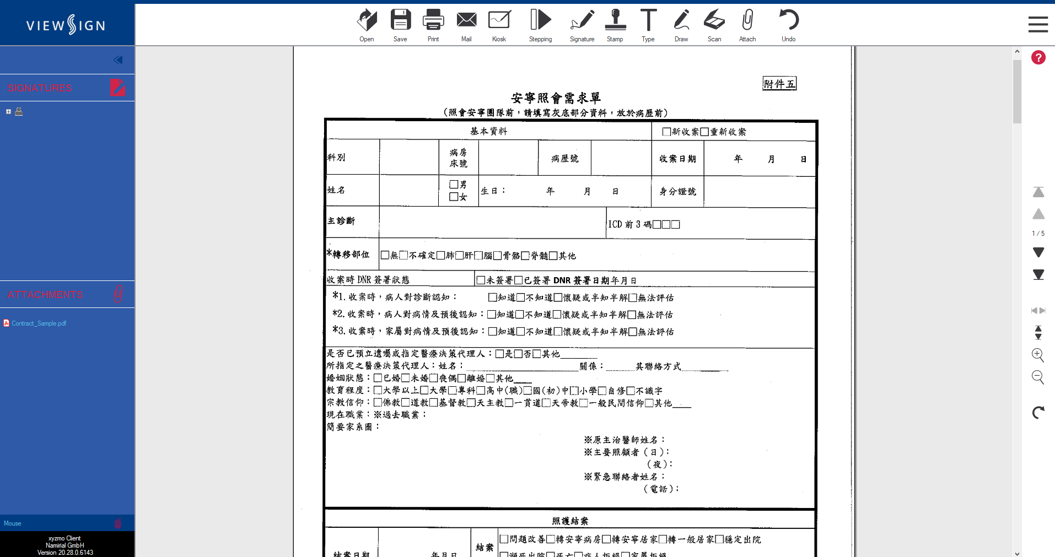Click the Scan tool icon
1055x557 pixels.
point(715,26)
